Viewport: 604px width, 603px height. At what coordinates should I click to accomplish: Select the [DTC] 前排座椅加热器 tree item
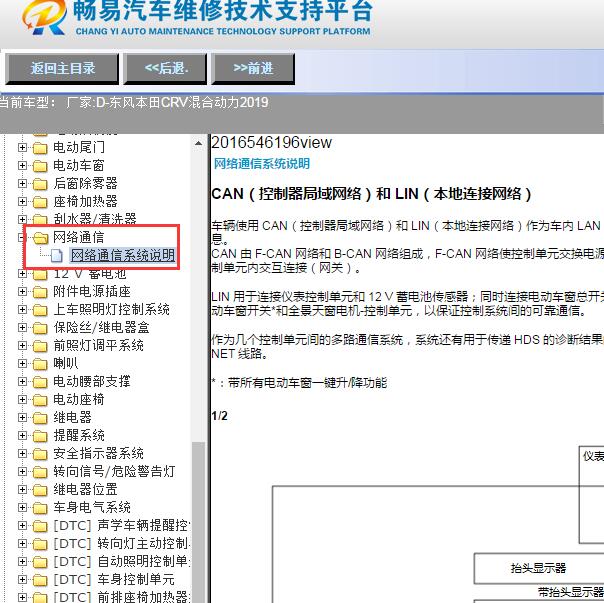click(122, 597)
